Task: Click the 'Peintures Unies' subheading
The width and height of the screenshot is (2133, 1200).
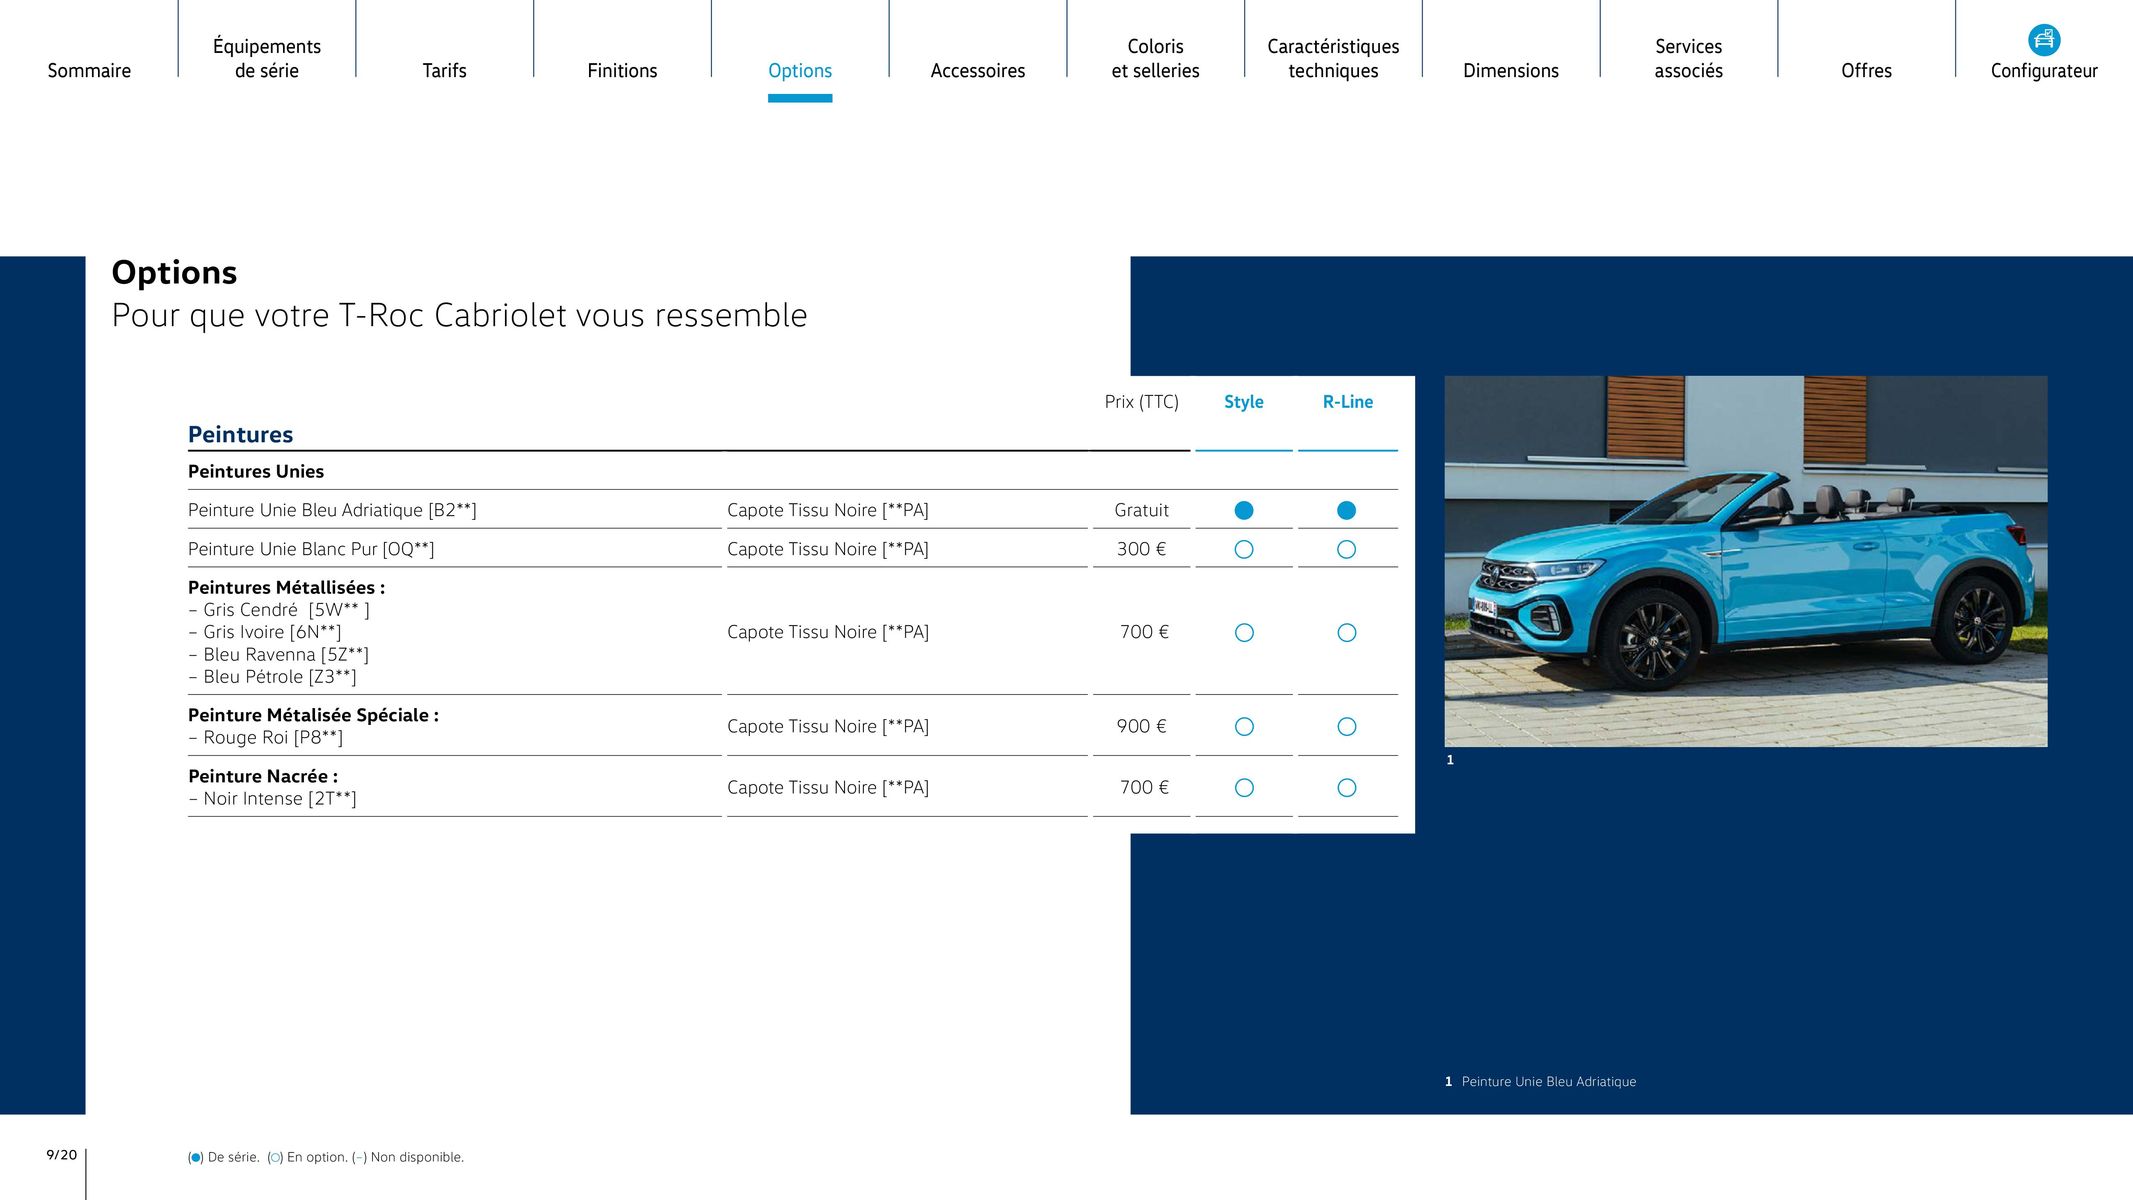Action: click(x=256, y=471)
